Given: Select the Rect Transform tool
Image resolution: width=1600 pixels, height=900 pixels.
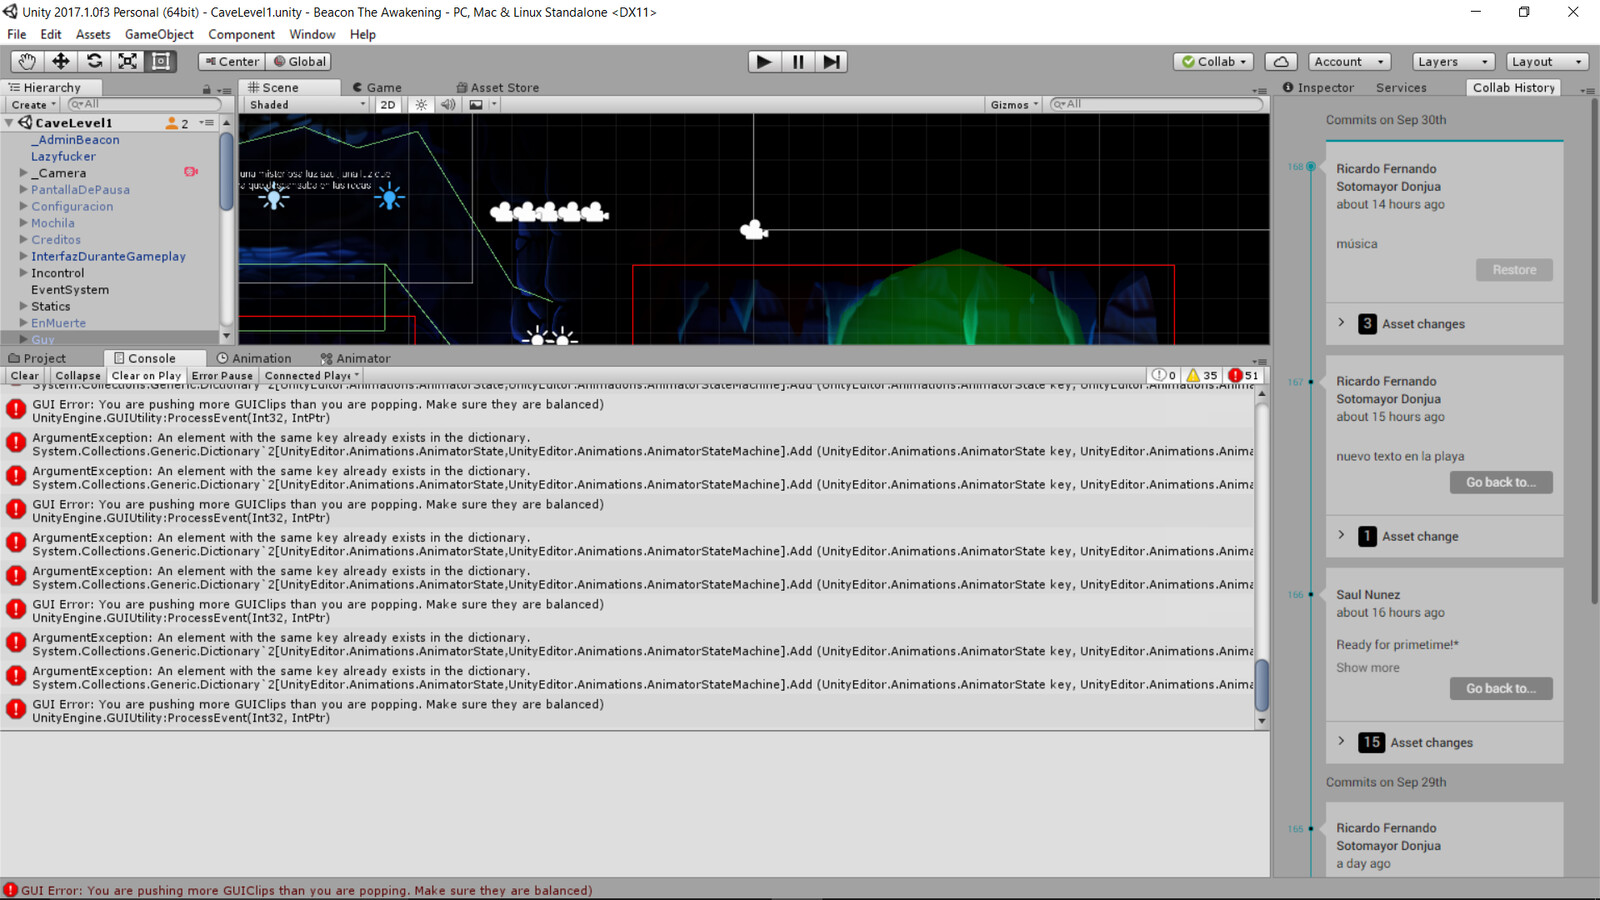Looking at the screenshot, I should point(160,61).
